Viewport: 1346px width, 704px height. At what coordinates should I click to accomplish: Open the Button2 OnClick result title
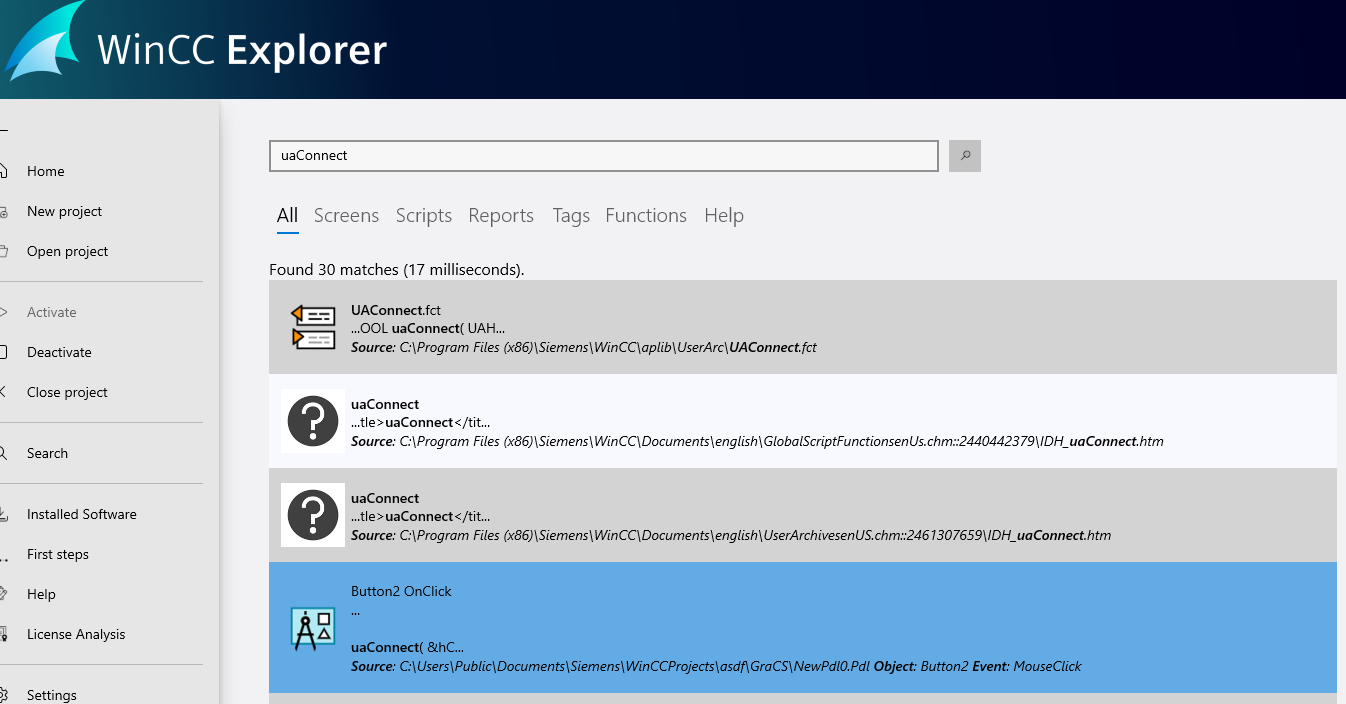pos(401,591)
